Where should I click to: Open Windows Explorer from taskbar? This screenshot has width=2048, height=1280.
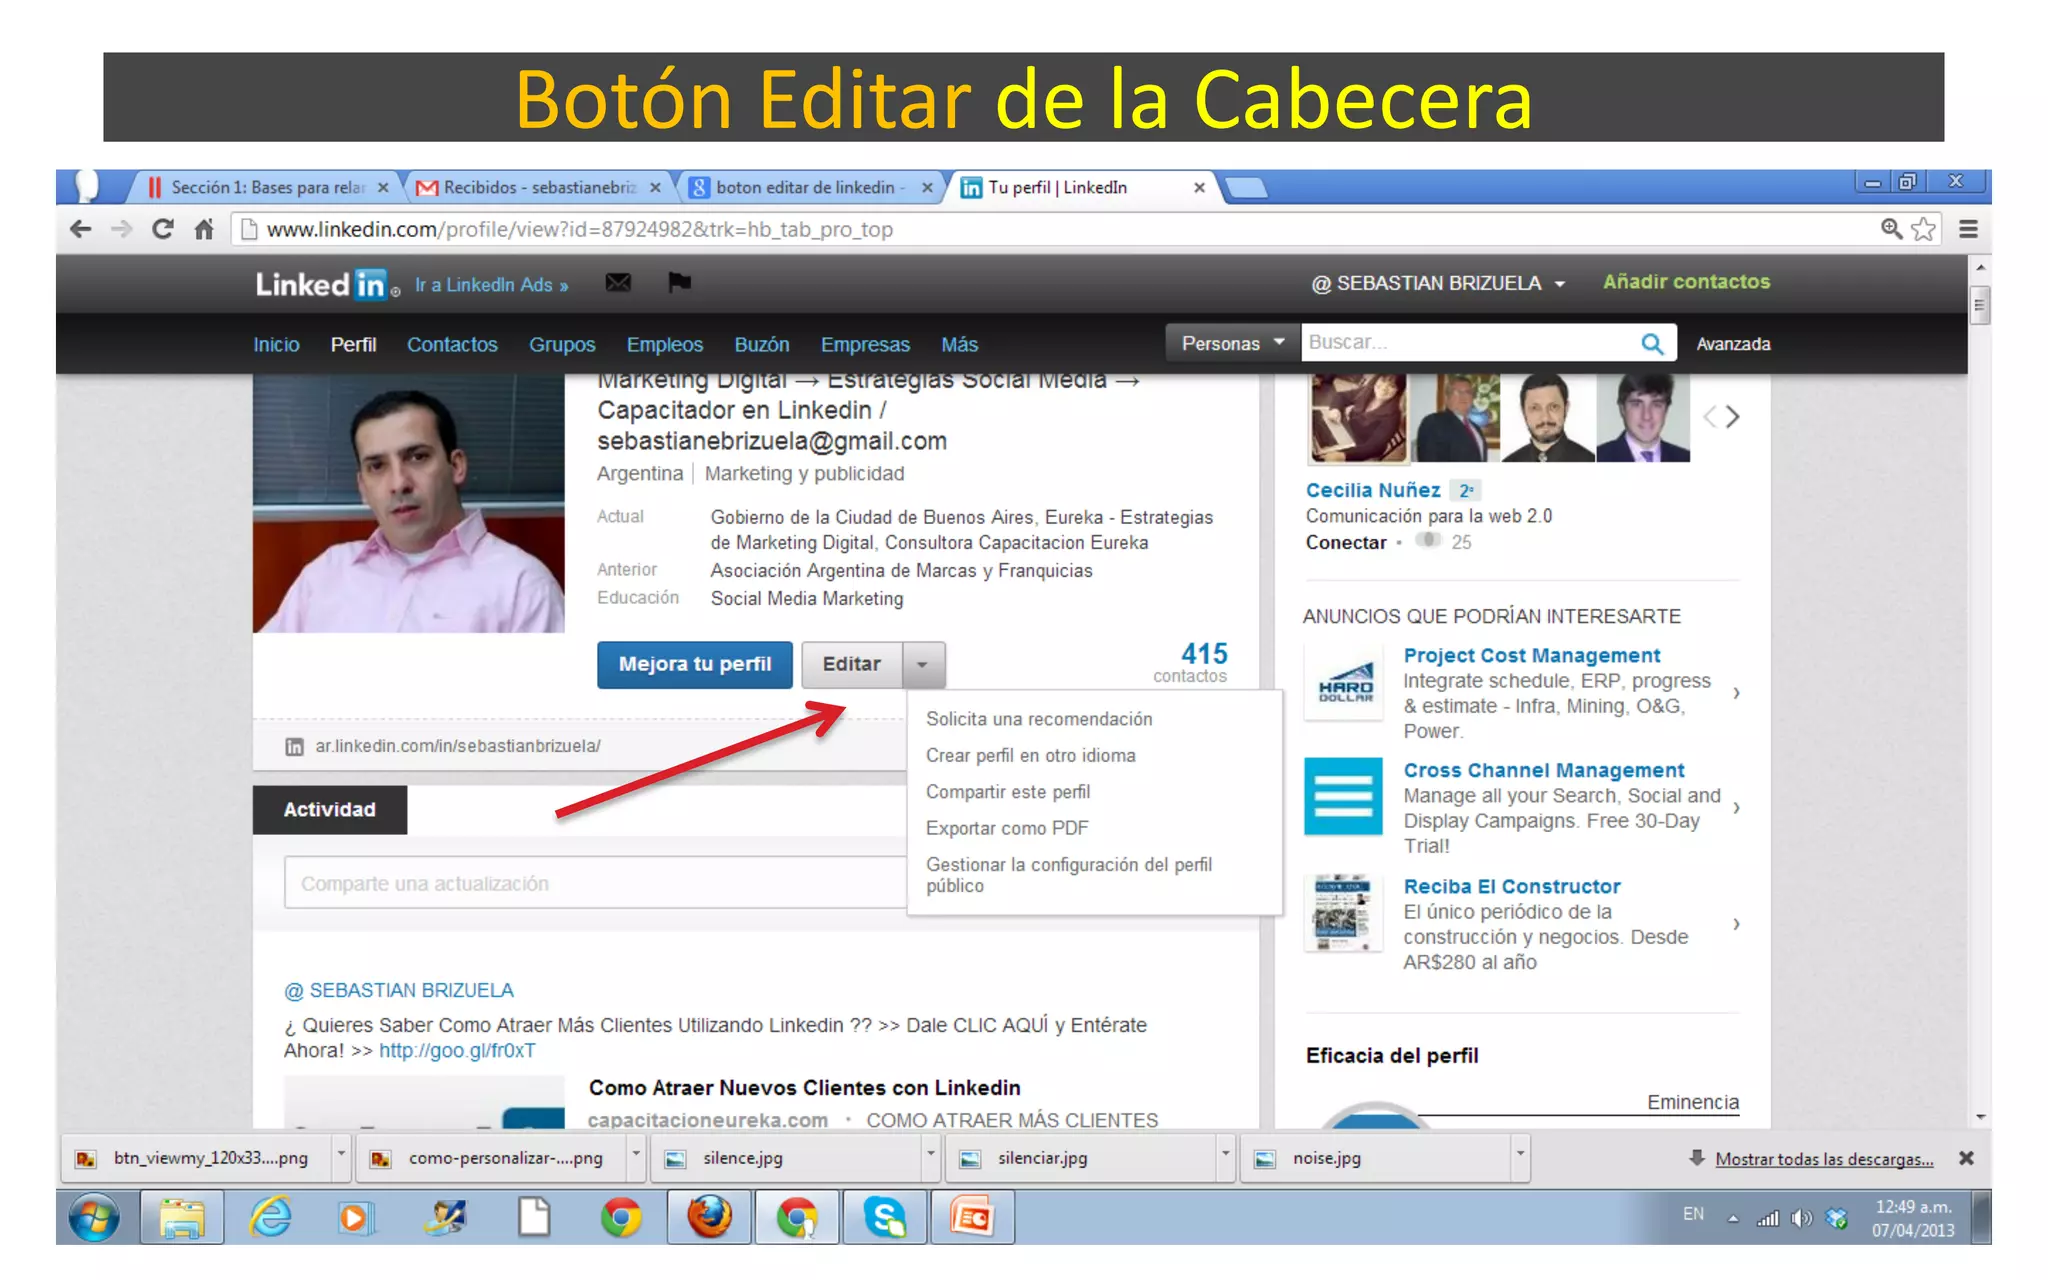[x=182, y=1218]
